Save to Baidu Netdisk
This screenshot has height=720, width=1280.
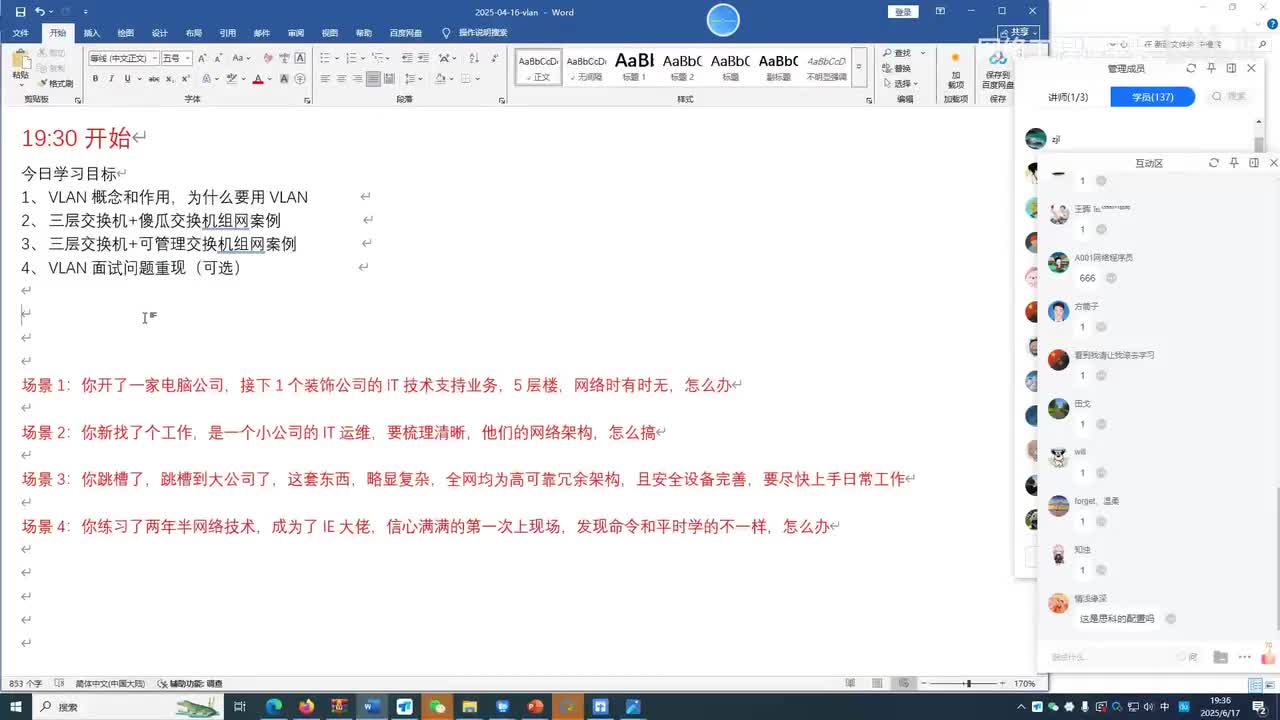[998, 70]
